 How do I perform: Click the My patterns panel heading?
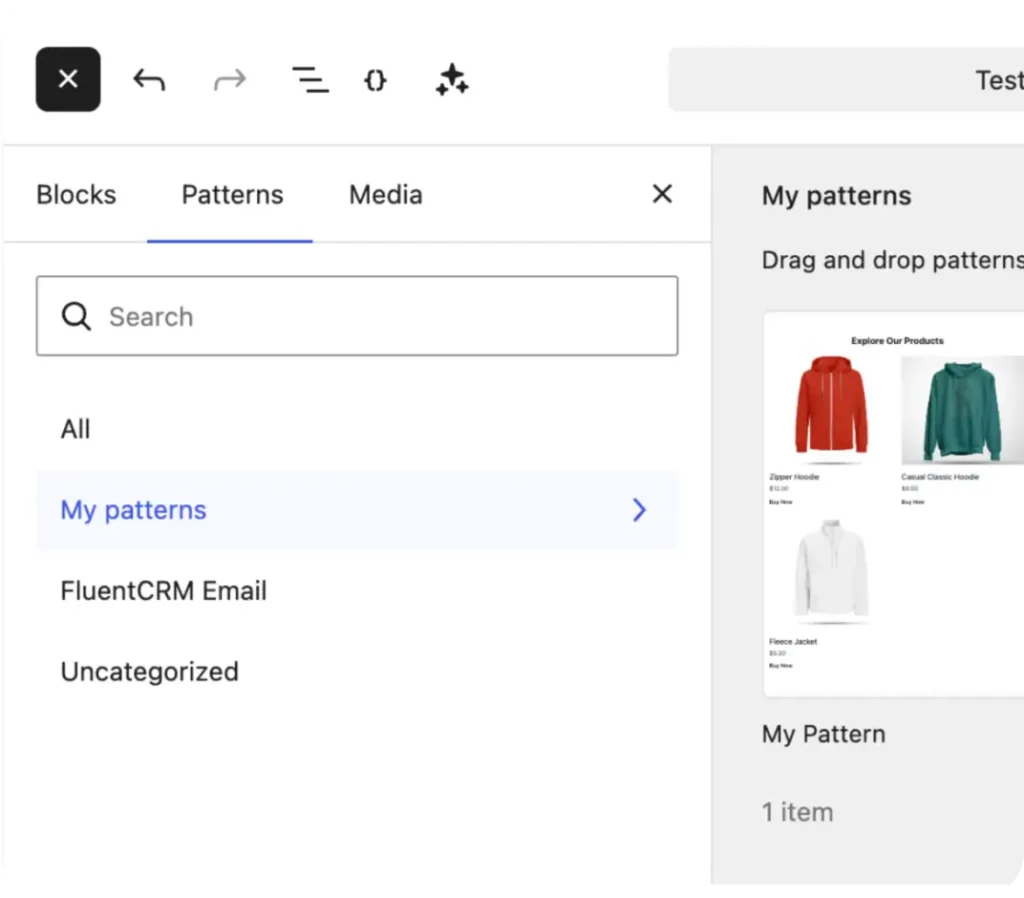pyautogui.click(x=836, y=196)
